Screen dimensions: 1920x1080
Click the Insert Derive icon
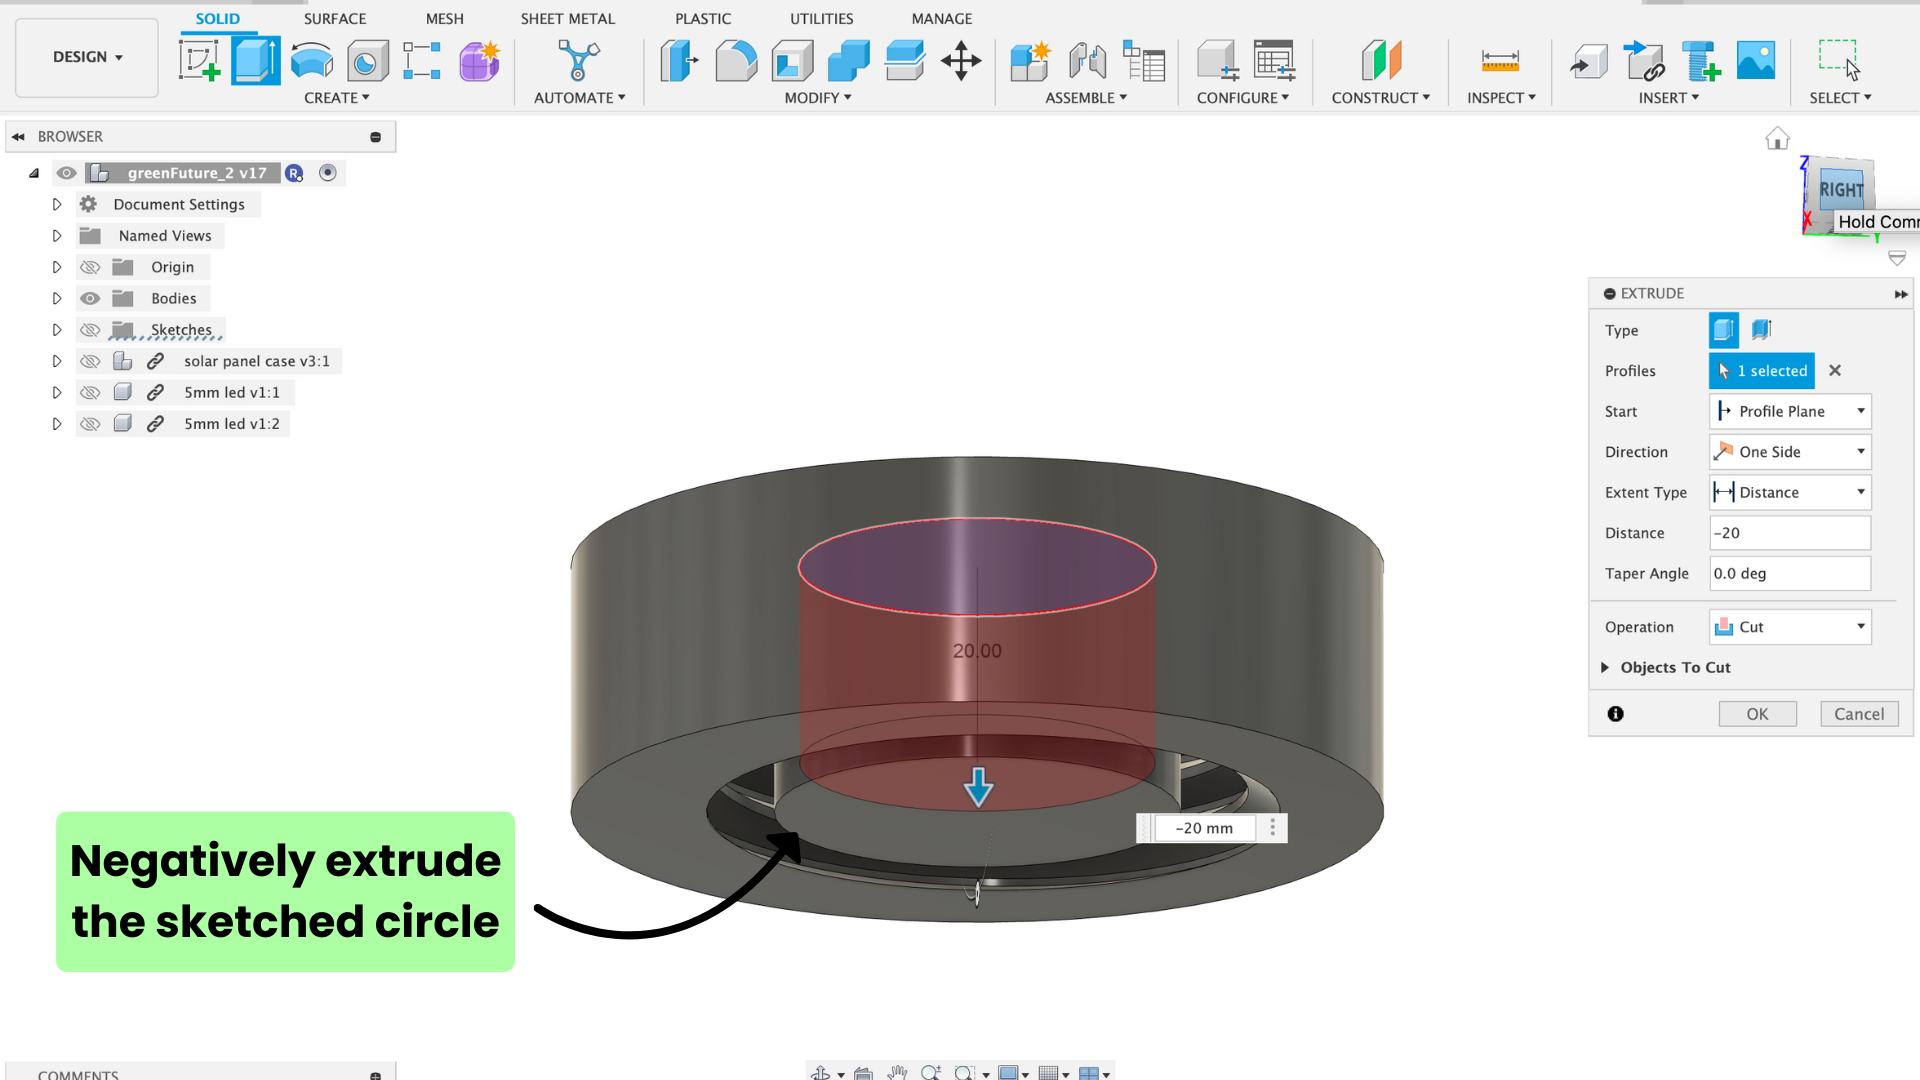pyautogui.click(x=1588, y=61)
